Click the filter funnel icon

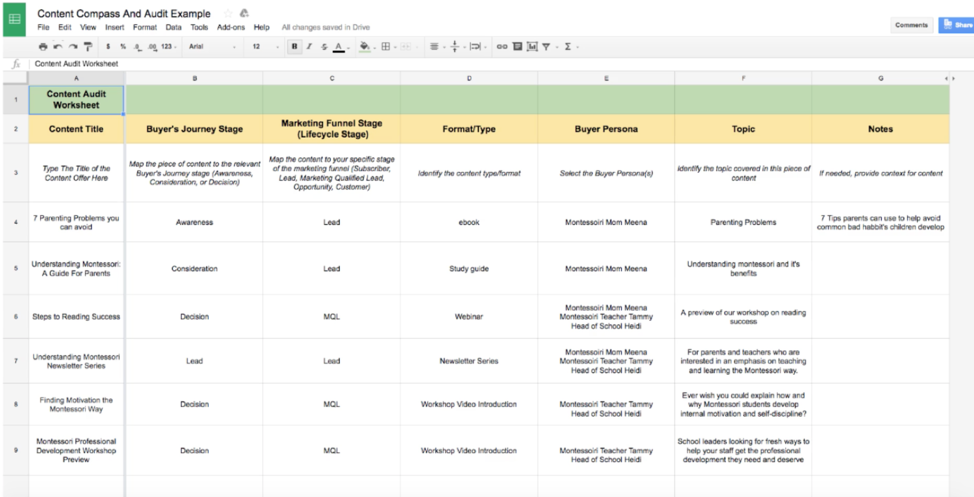click(x=547, y=46)
